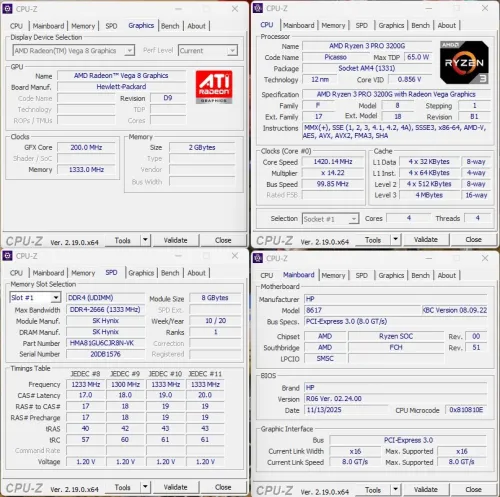Image resolution: width=500 pixels, height=497 pixels.
Task: Open the About tab in the SPD window
Action: click(196, 273)
